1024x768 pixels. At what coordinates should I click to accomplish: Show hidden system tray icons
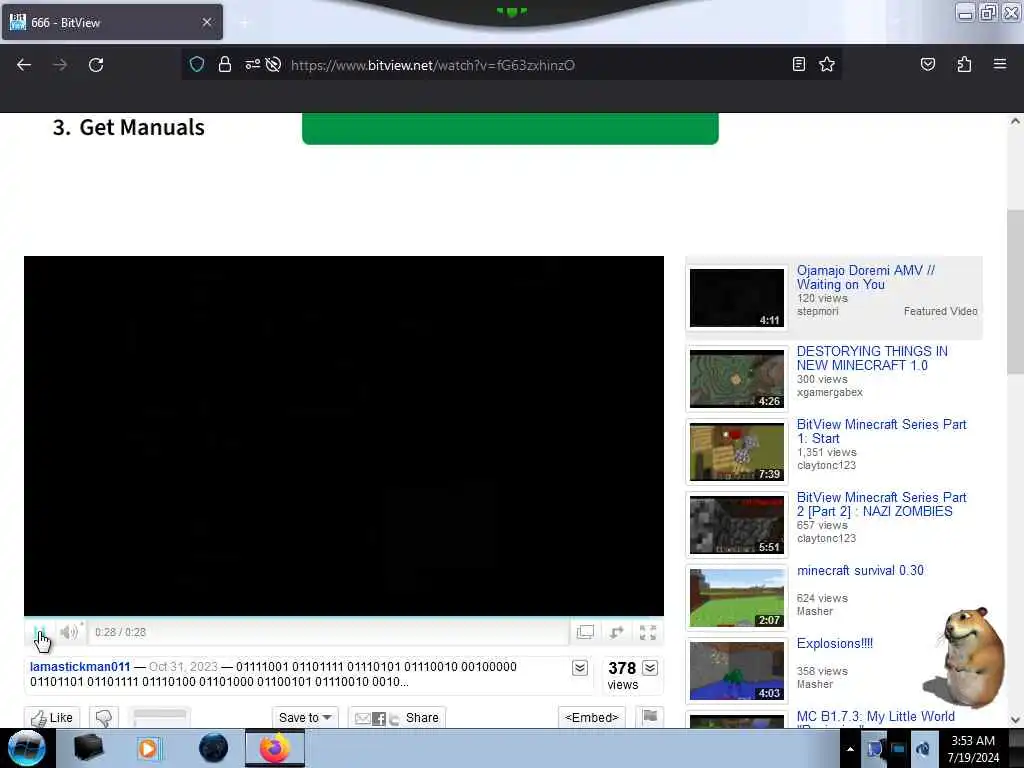point(850,749)
